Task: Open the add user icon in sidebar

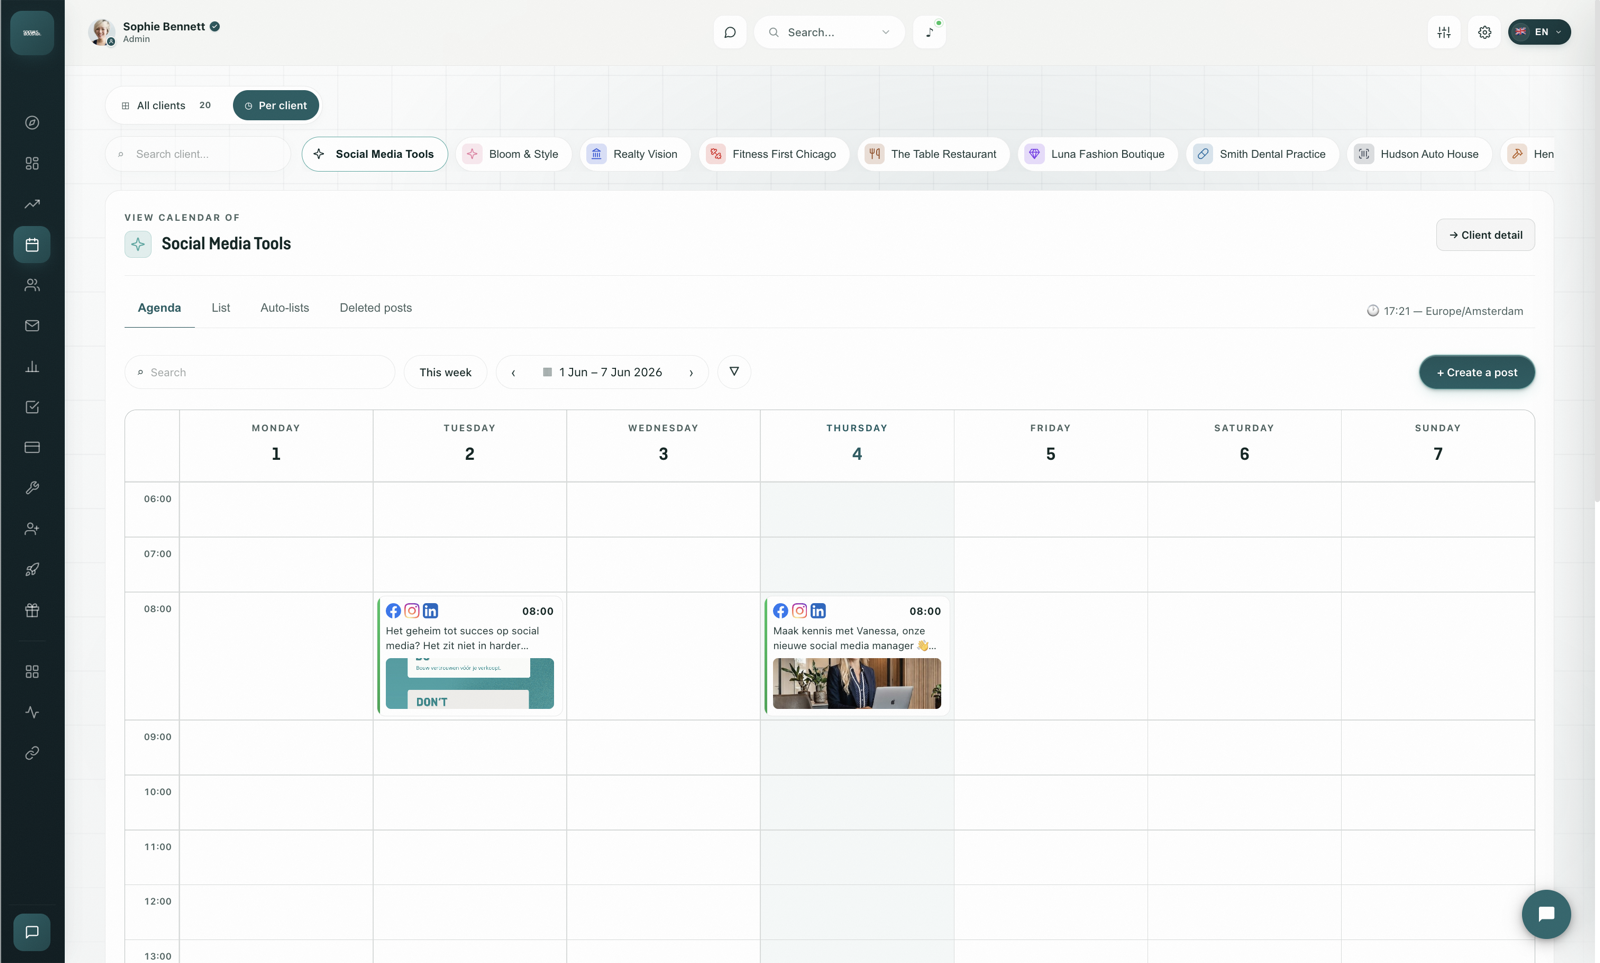Action: (32, 529)
